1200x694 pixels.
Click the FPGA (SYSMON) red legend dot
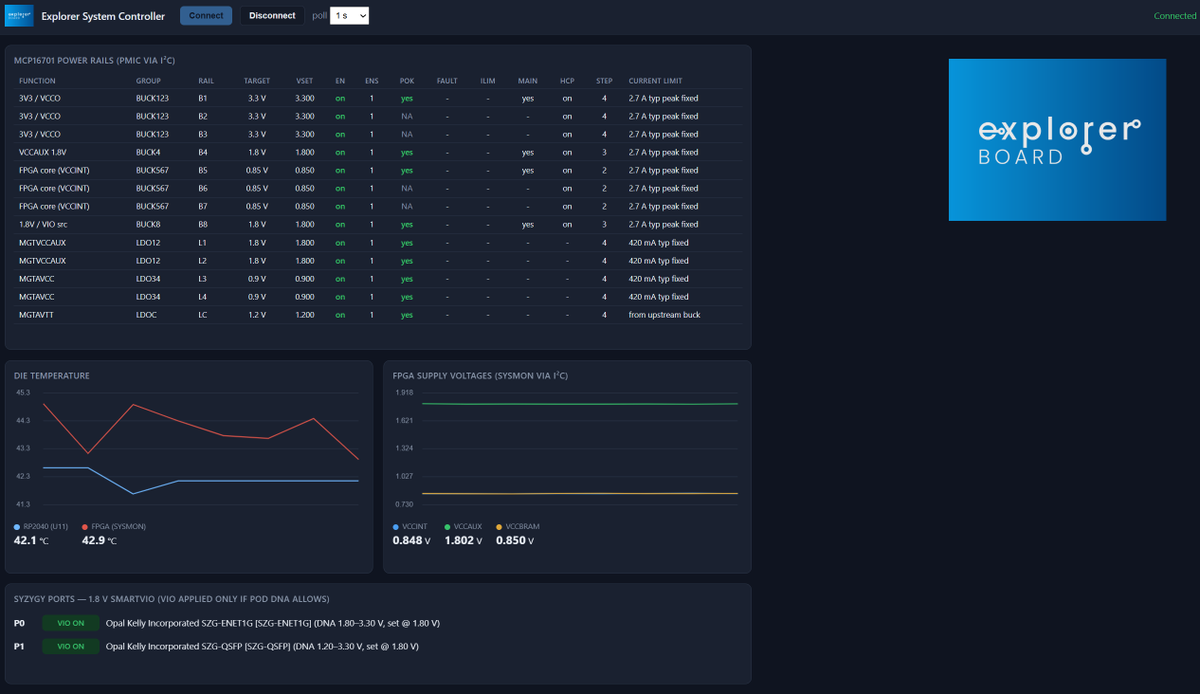(x=85, y=526)
